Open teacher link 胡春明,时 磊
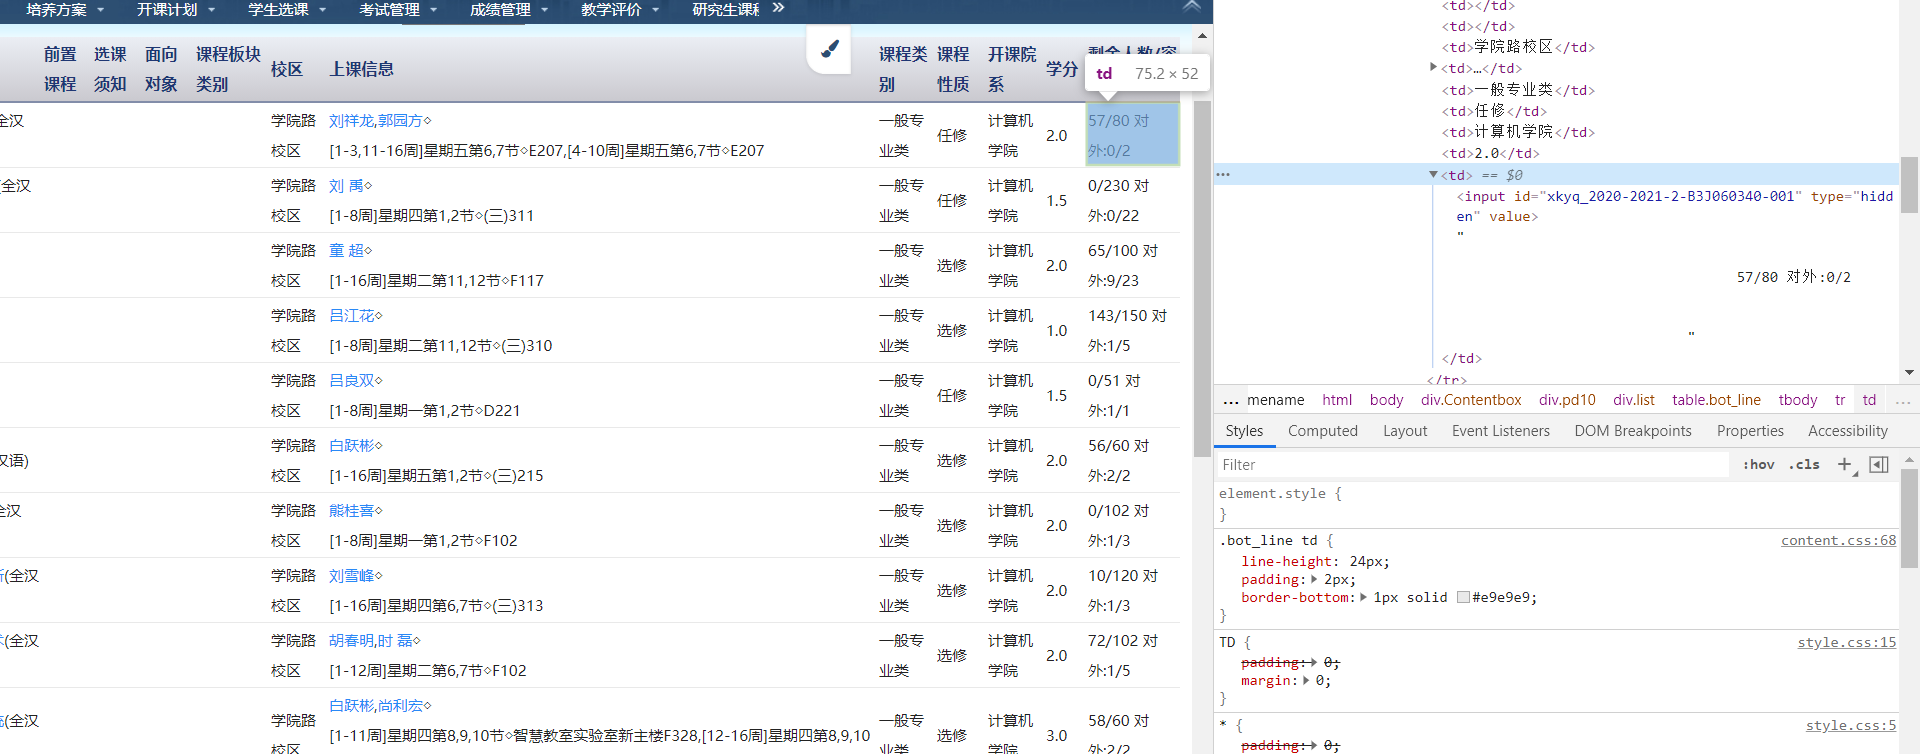 pyautogui.click(x=371, y=641)
